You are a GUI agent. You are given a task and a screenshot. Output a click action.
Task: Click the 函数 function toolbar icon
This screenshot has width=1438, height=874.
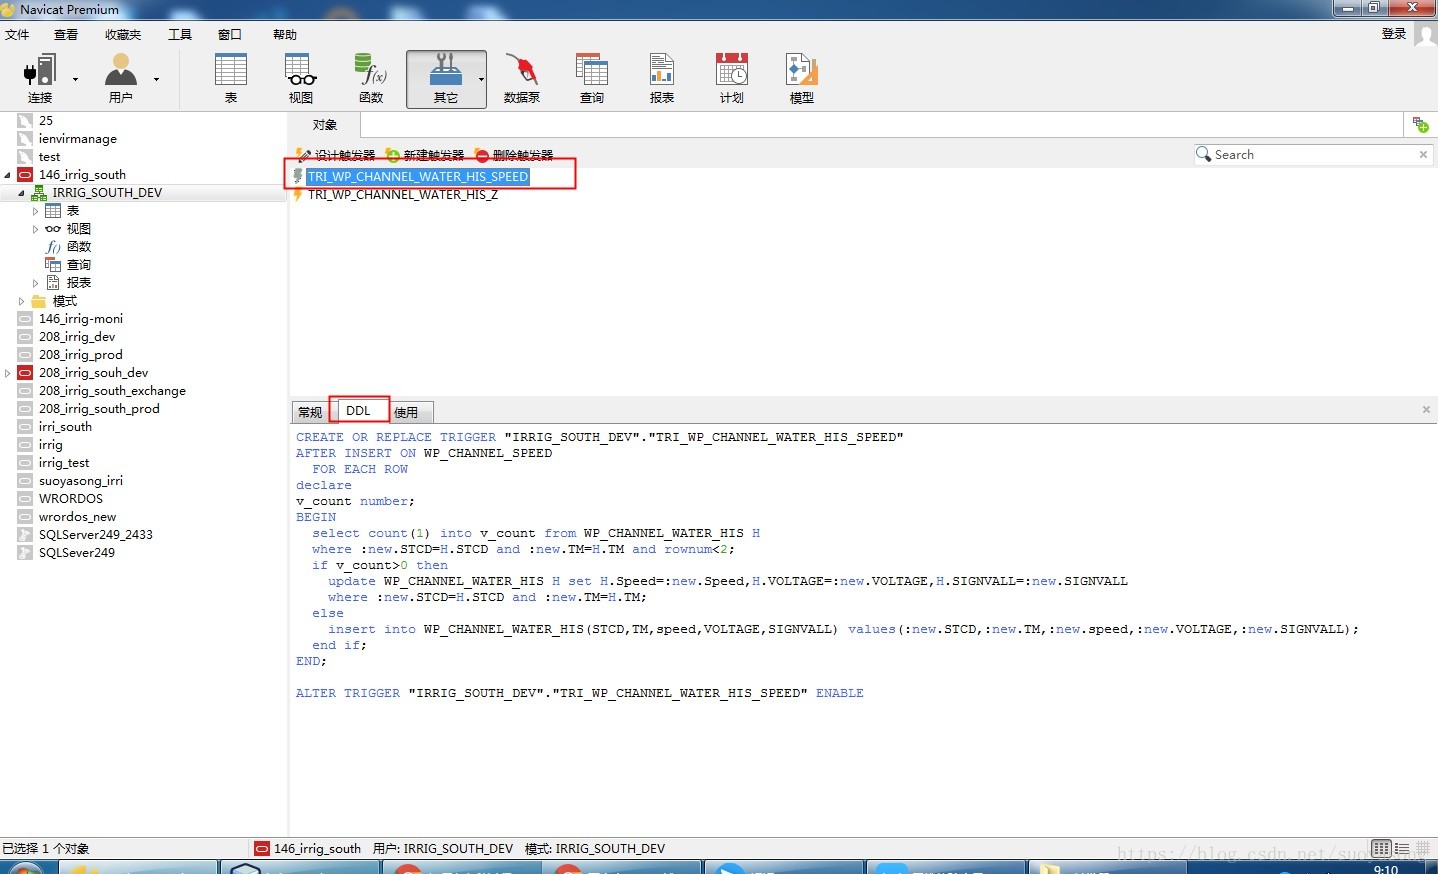371,78
